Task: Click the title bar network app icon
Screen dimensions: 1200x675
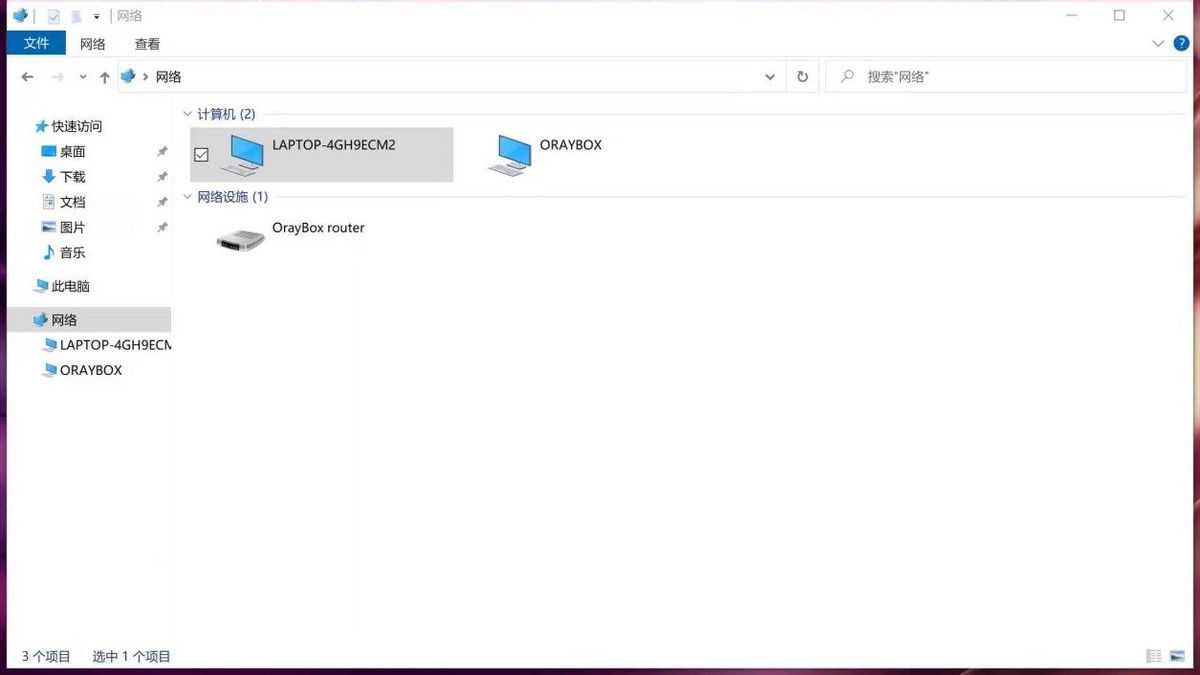Action: [20, 15]
